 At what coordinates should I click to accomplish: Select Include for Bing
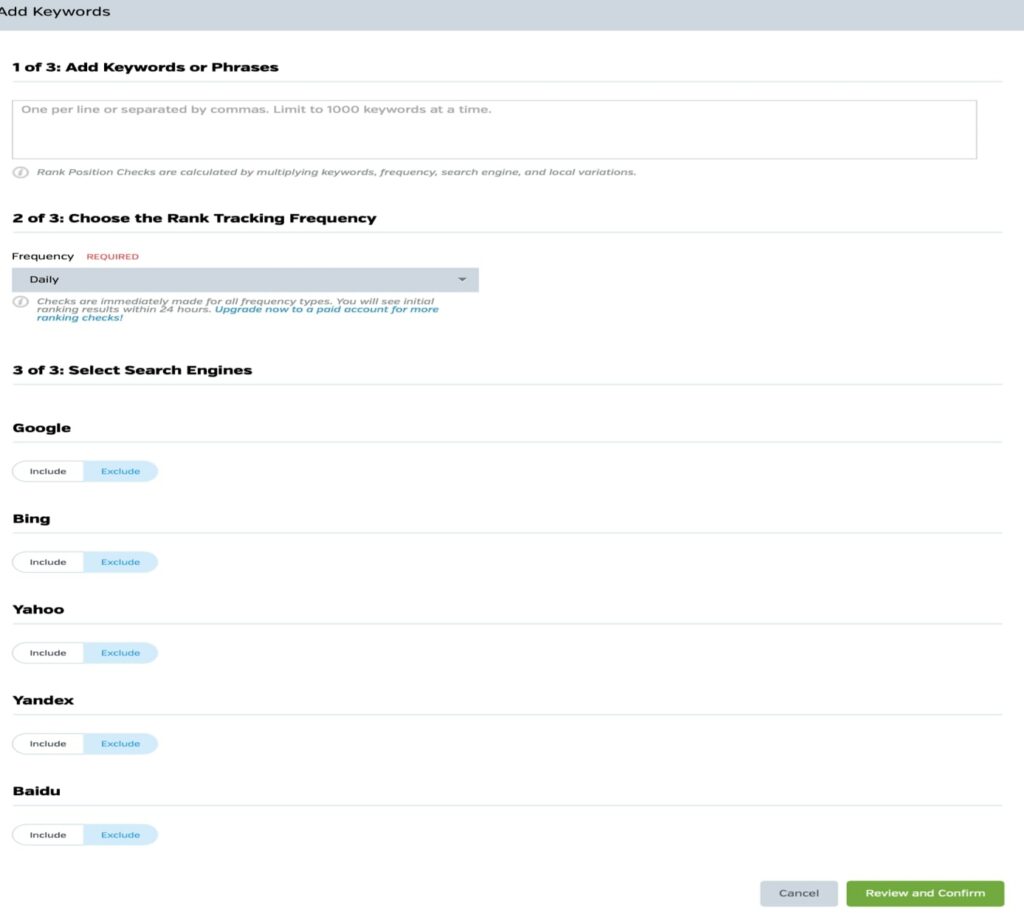click(48, 562)
